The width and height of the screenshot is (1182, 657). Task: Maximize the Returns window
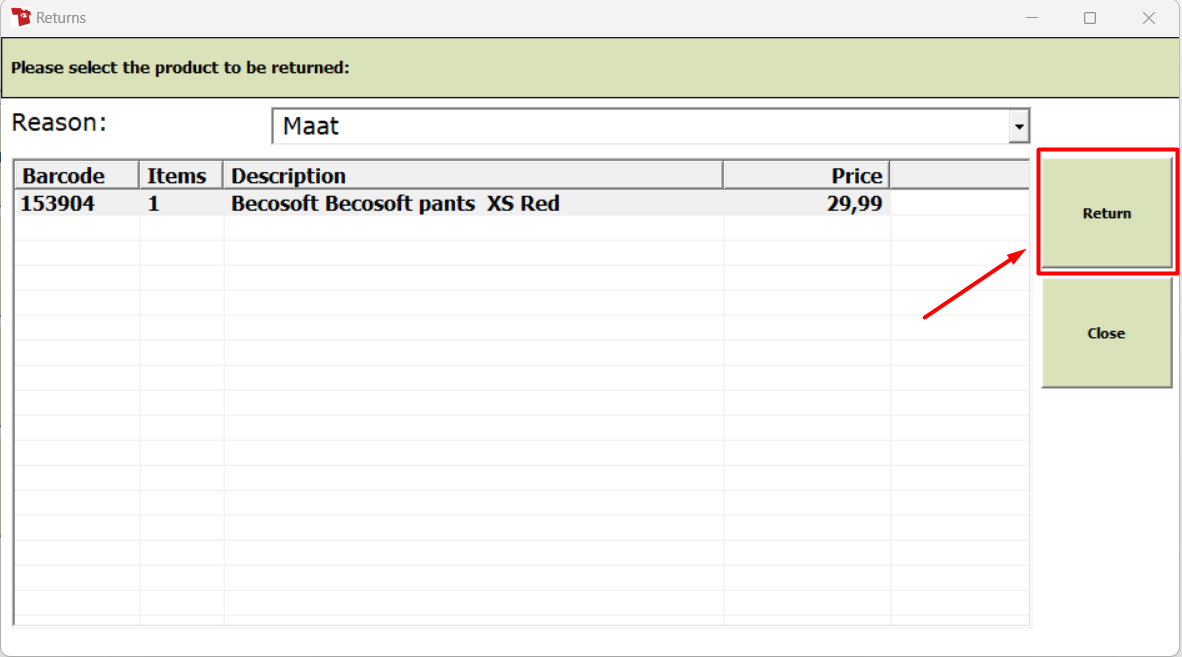[x=1090, y=17]
